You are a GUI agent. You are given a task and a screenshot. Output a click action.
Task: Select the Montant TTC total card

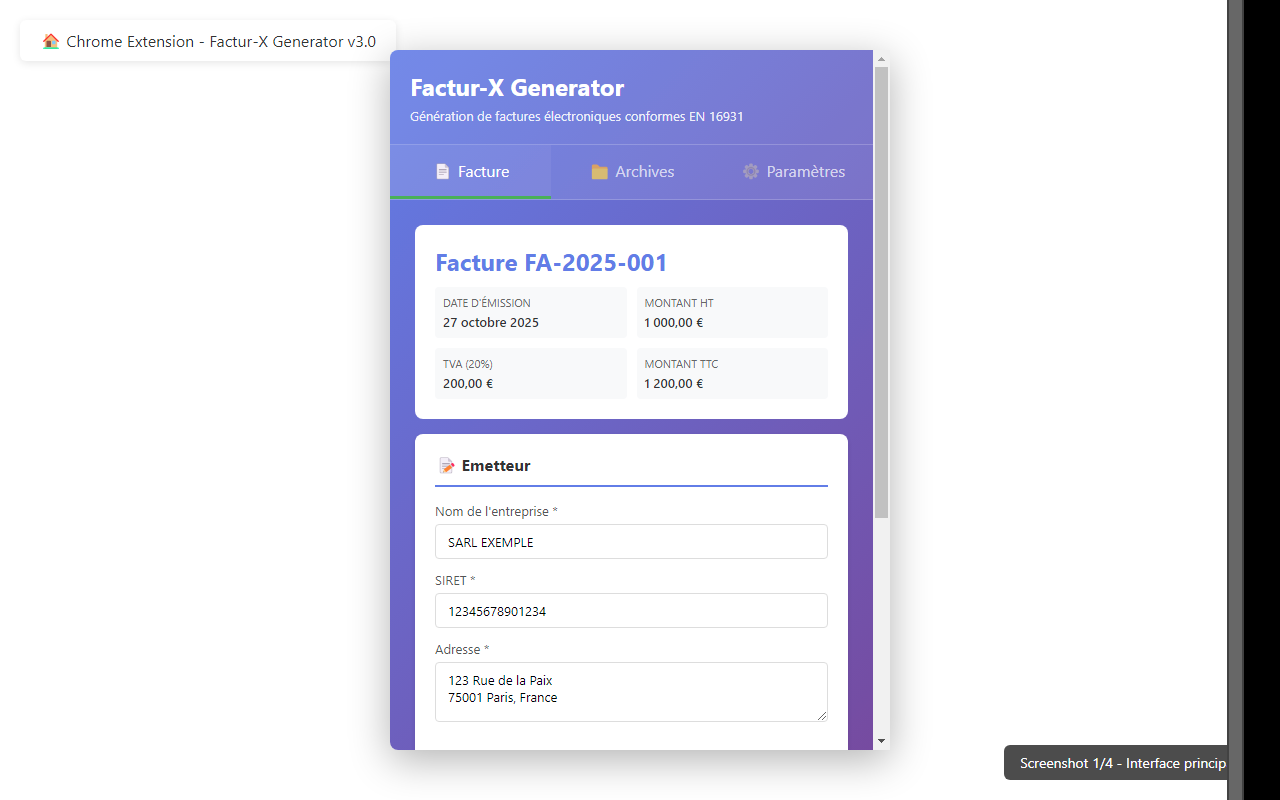coord(732,374)
